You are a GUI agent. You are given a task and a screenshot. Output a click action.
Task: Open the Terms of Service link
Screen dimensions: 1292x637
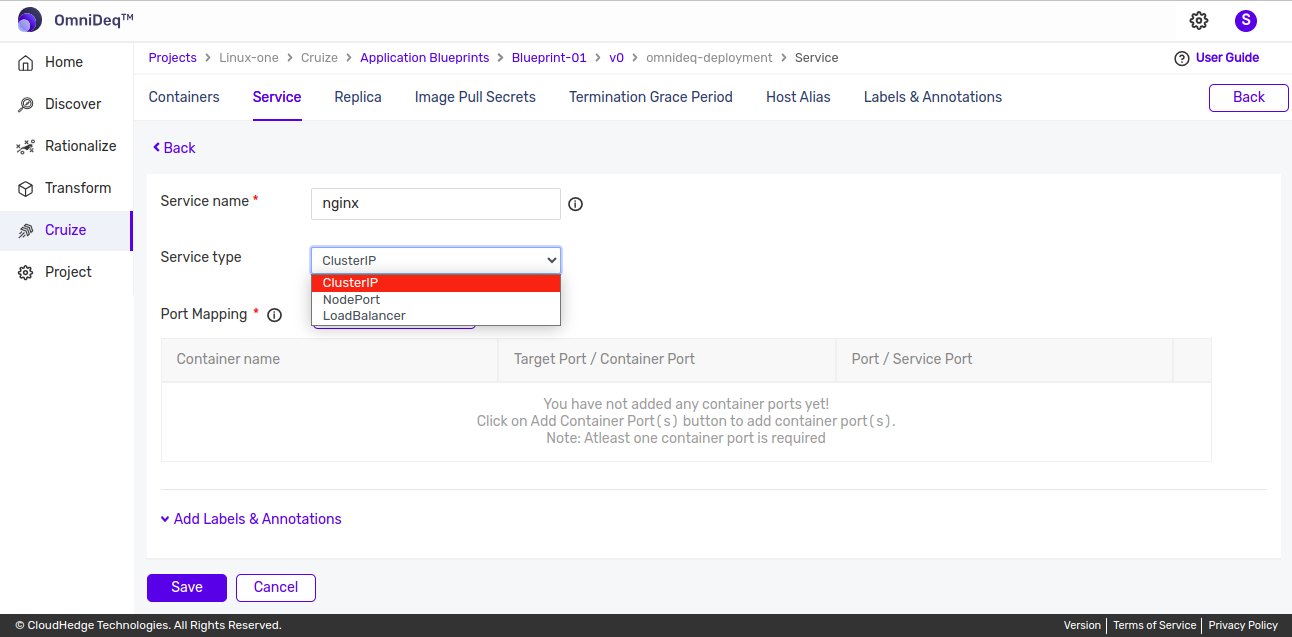[x=1154, y=625]
